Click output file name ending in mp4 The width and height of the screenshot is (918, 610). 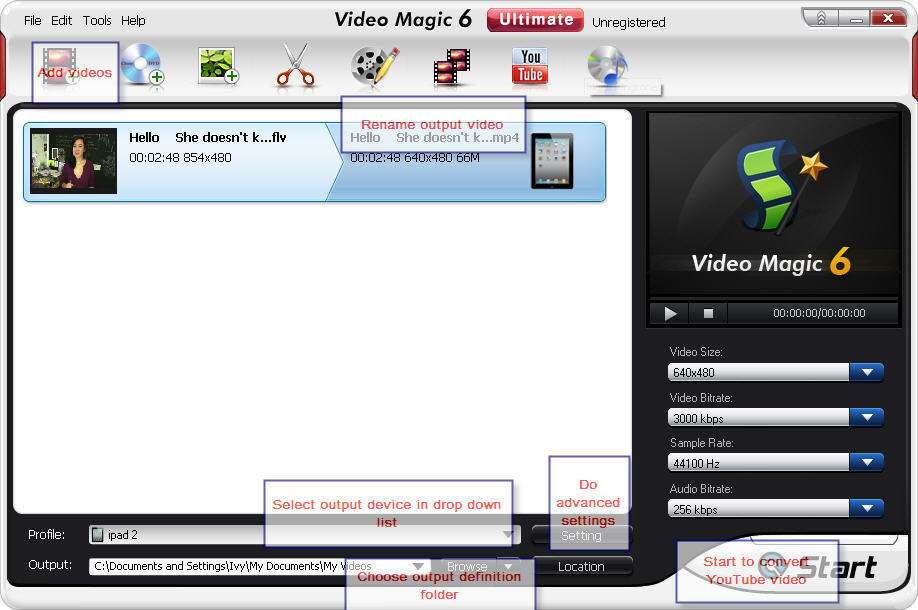(x=434, y=138)
